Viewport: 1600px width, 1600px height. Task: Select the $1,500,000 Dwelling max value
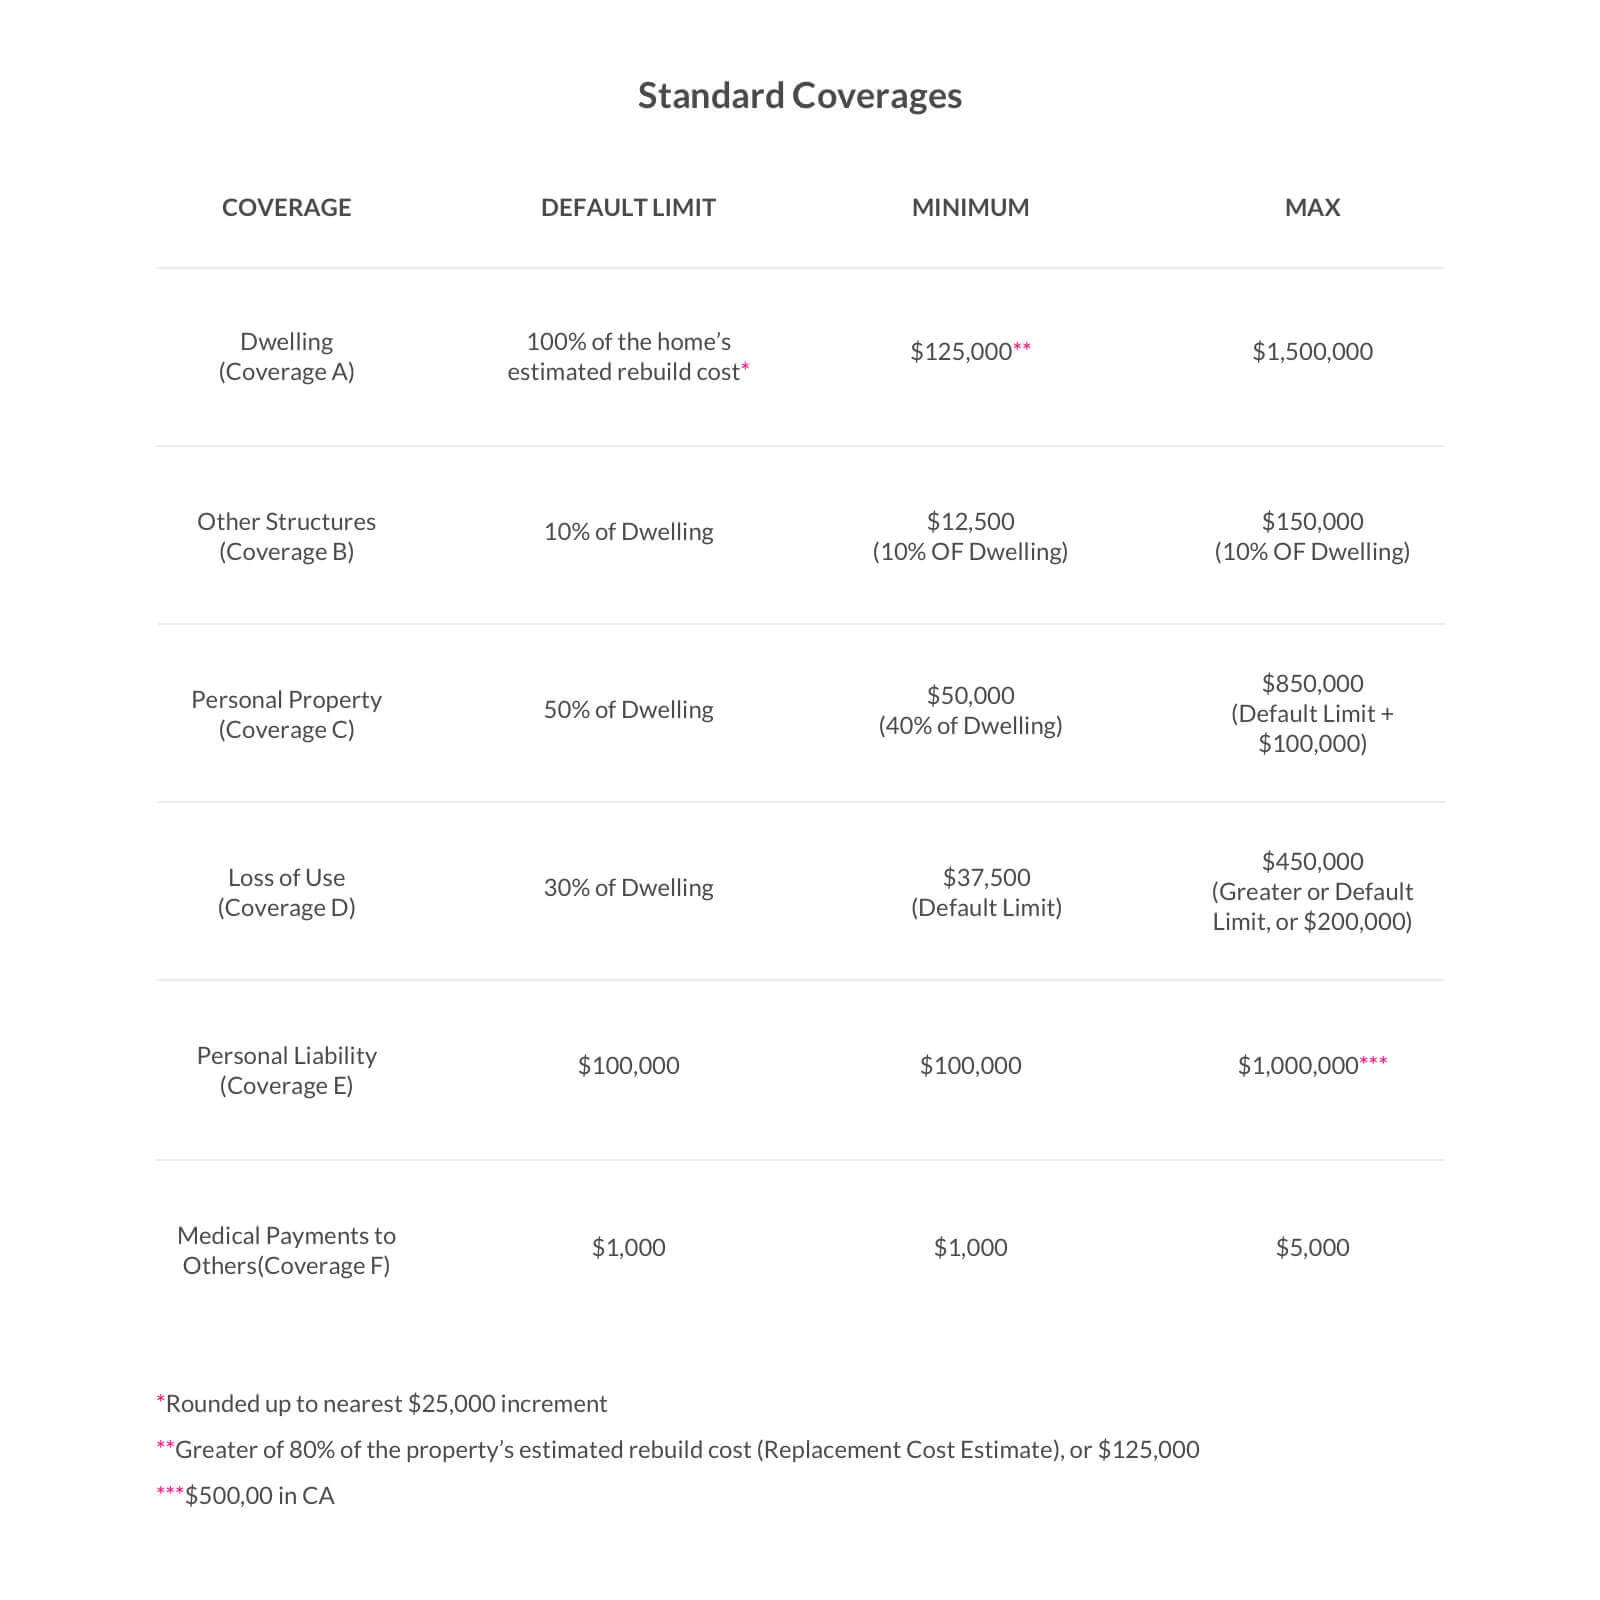point(1312,352)
